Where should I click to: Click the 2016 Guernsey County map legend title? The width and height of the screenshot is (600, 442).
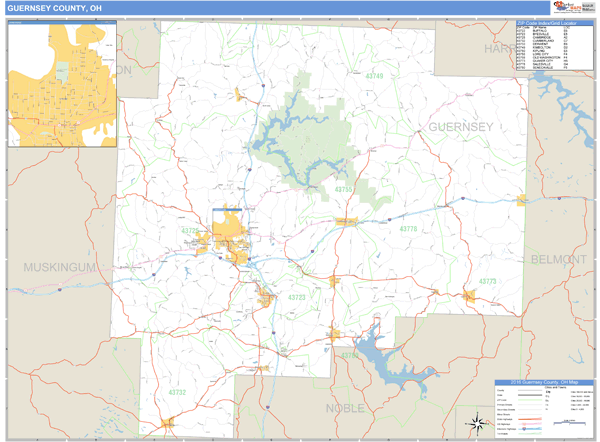coord(542,383)
